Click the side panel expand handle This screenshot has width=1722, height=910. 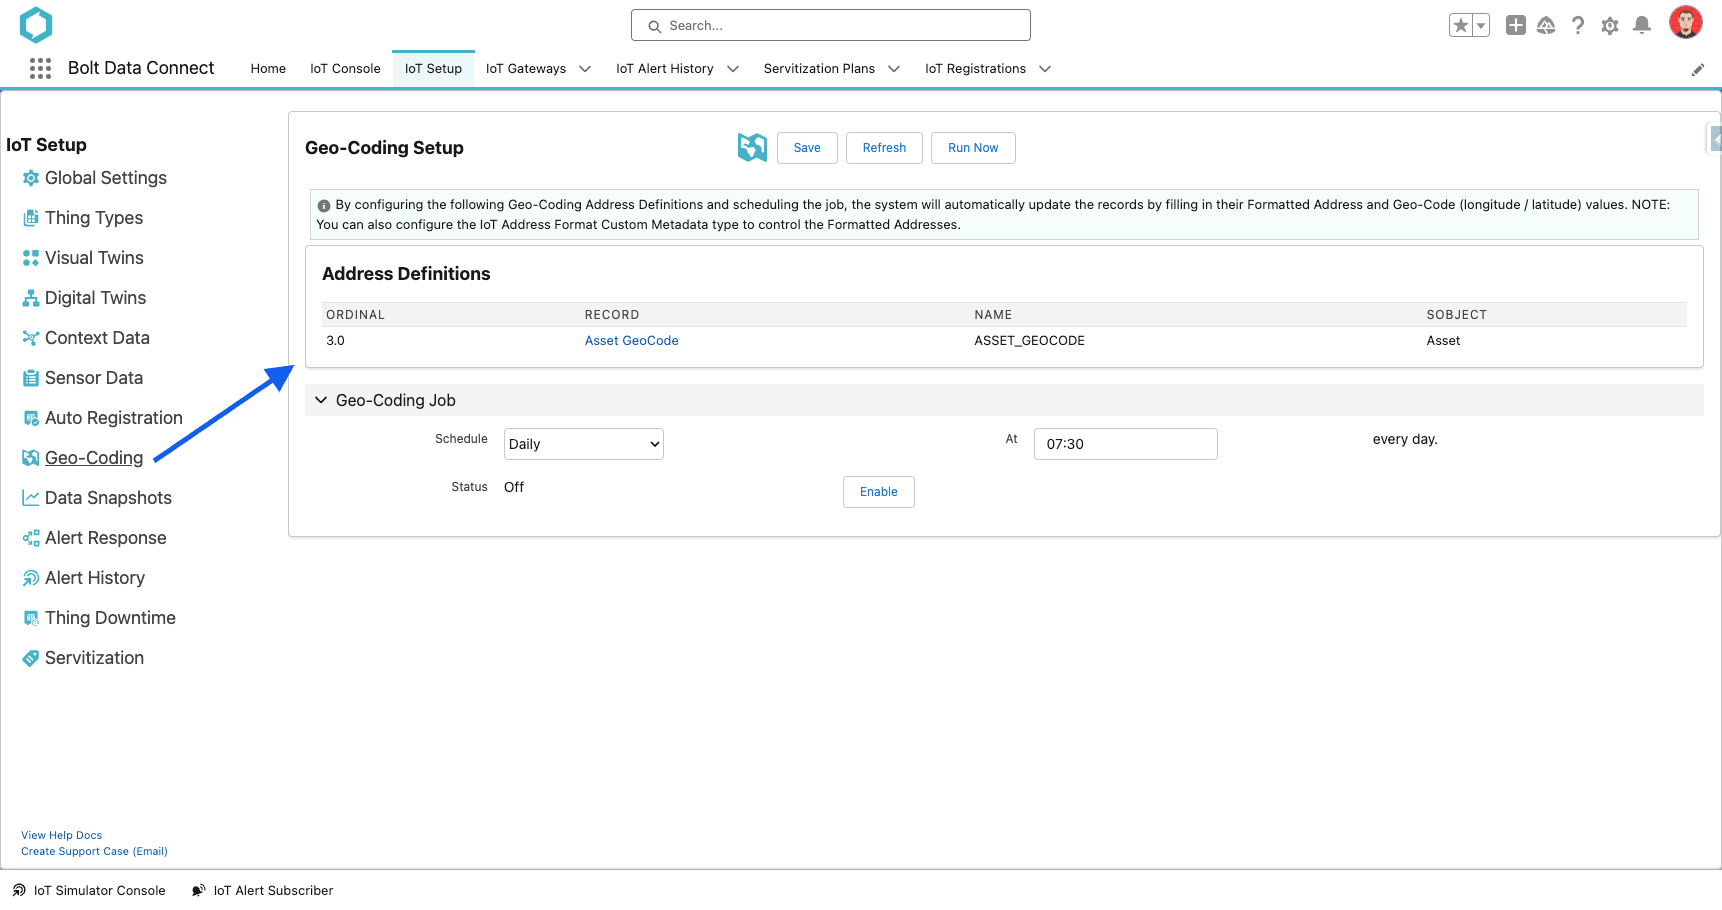[1714, 139]
